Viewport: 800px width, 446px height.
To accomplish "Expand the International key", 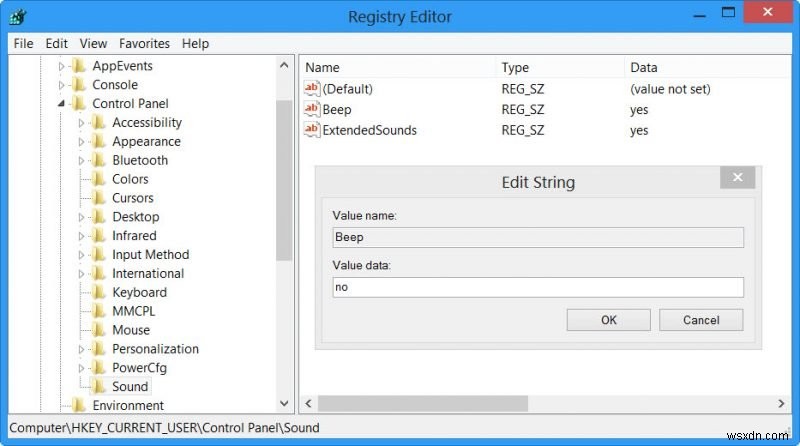I will [81, 274].
